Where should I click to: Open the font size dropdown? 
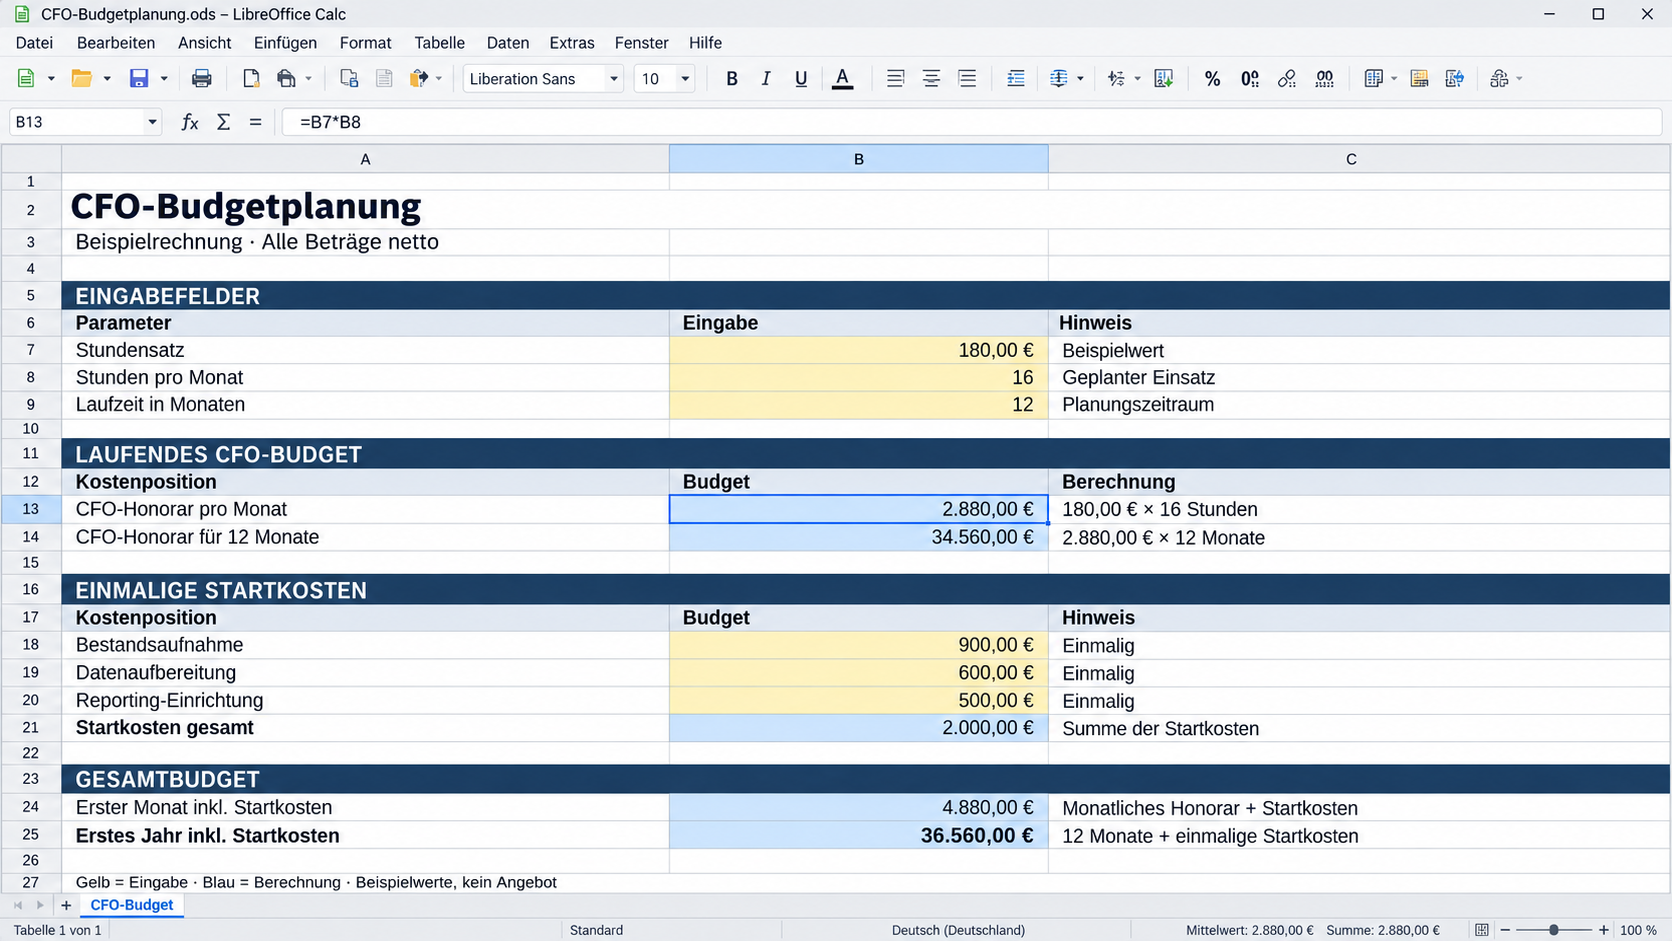tap(685, 79)
